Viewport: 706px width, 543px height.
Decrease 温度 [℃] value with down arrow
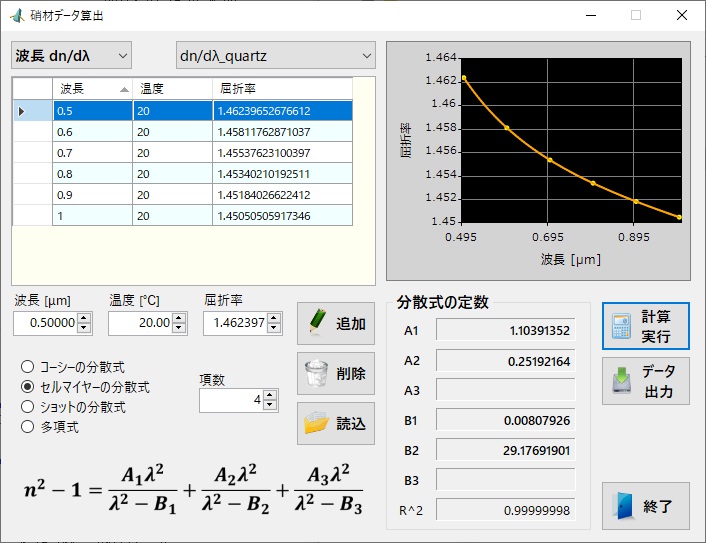click(x=179, y=328)
